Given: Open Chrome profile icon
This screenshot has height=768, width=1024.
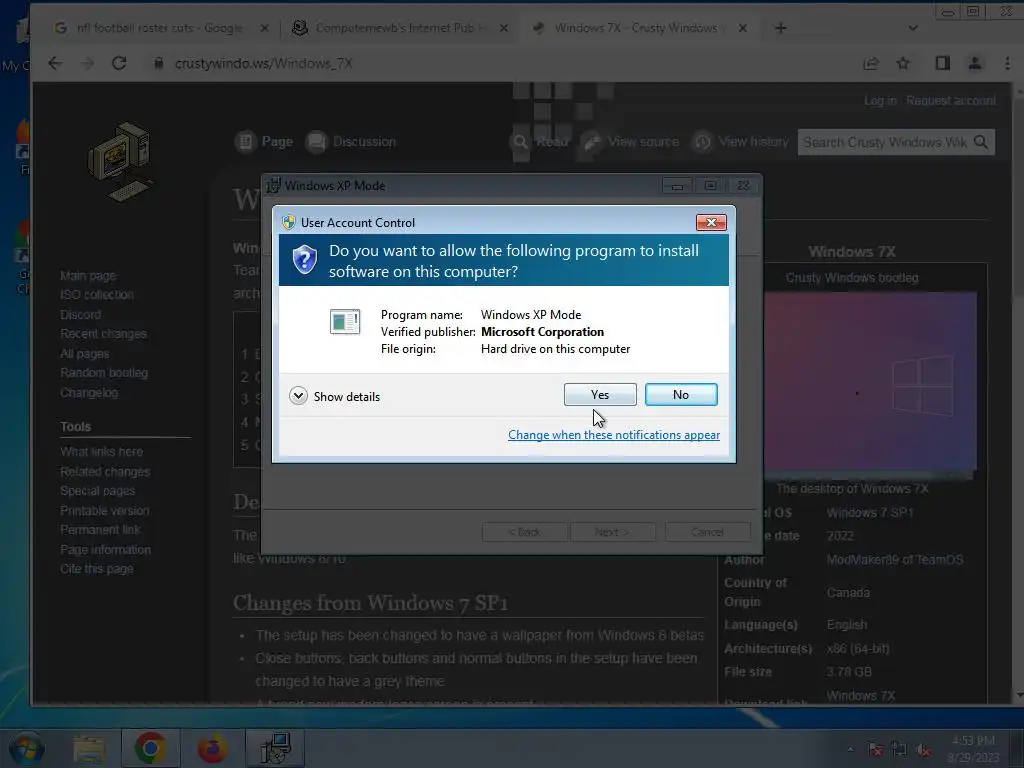Looking at the screenshot, I should pyautogui.click(x=974, y=63).
